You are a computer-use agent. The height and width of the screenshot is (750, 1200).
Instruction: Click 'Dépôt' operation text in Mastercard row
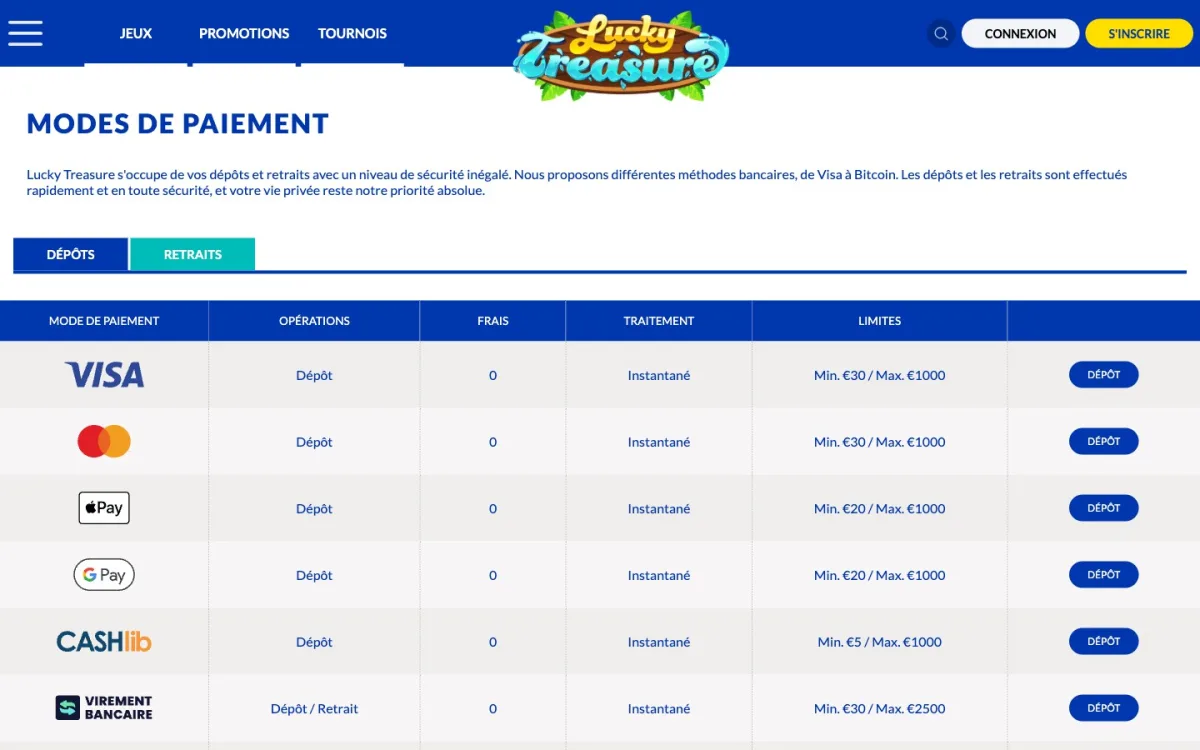tap(314, 442)
